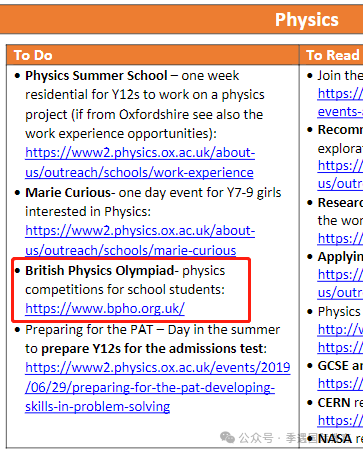Open the link beneath CERN item
363x453 pixels.
340,421
